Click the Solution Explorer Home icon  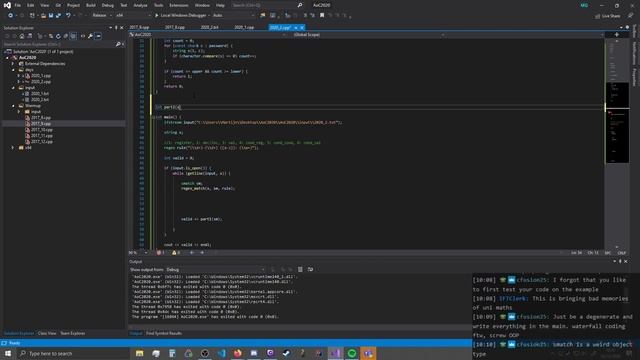[x=22, y=36]
